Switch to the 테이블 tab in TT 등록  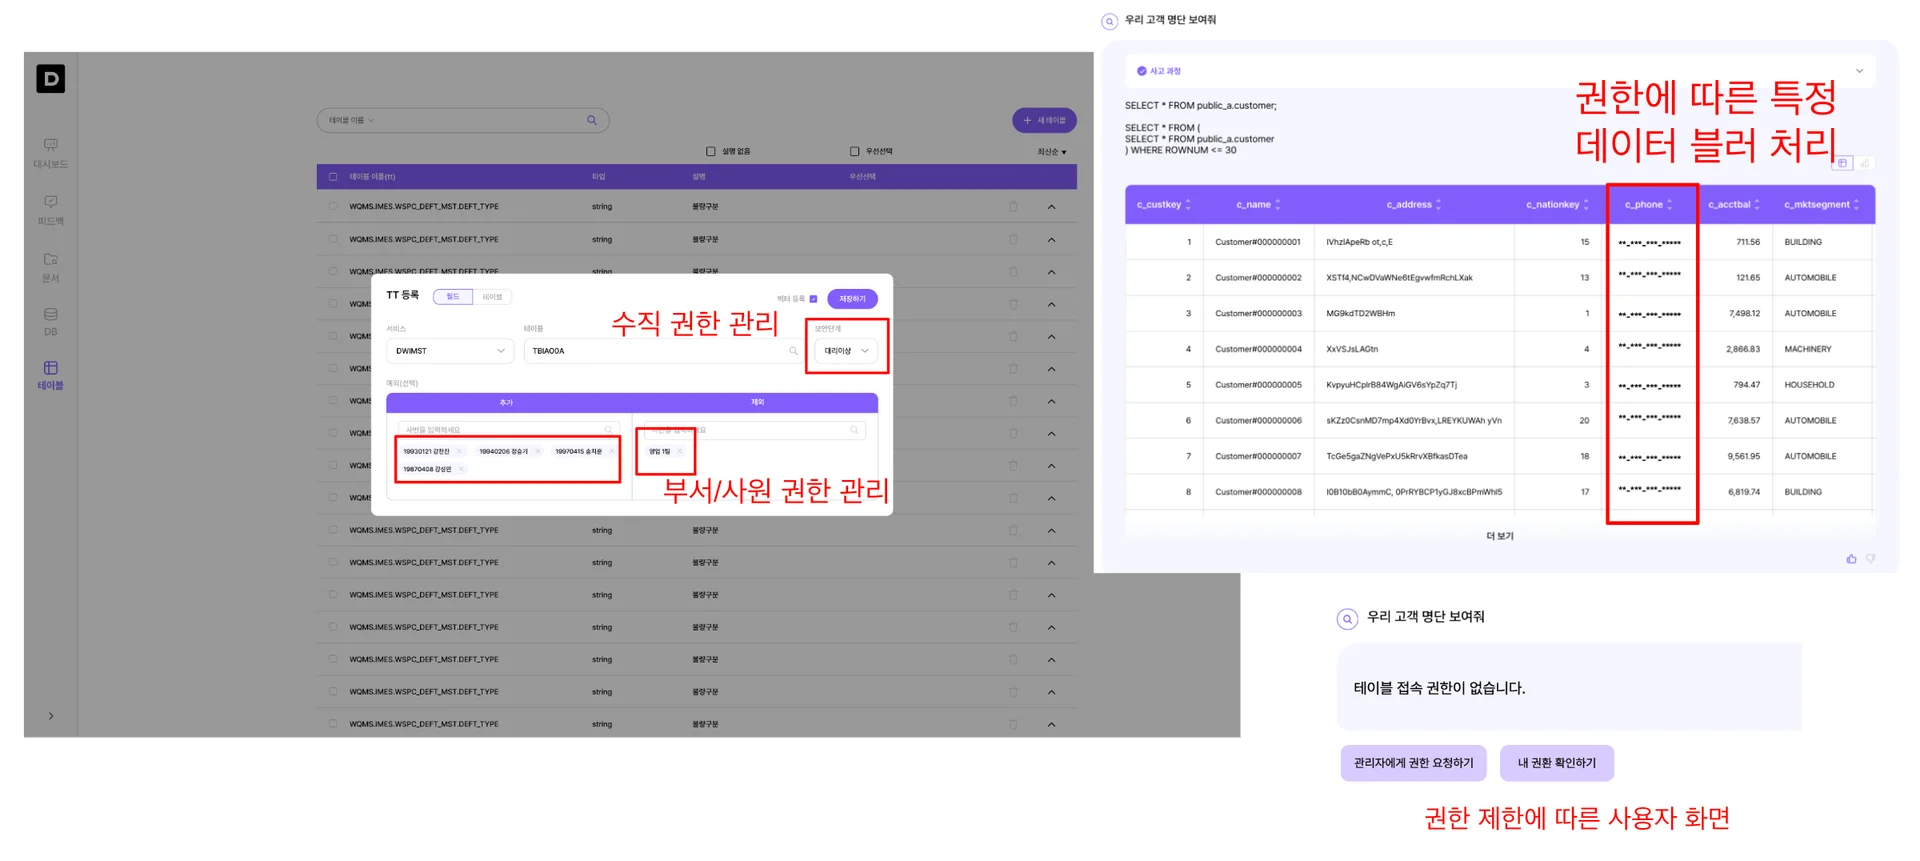[x=492, y=297]
